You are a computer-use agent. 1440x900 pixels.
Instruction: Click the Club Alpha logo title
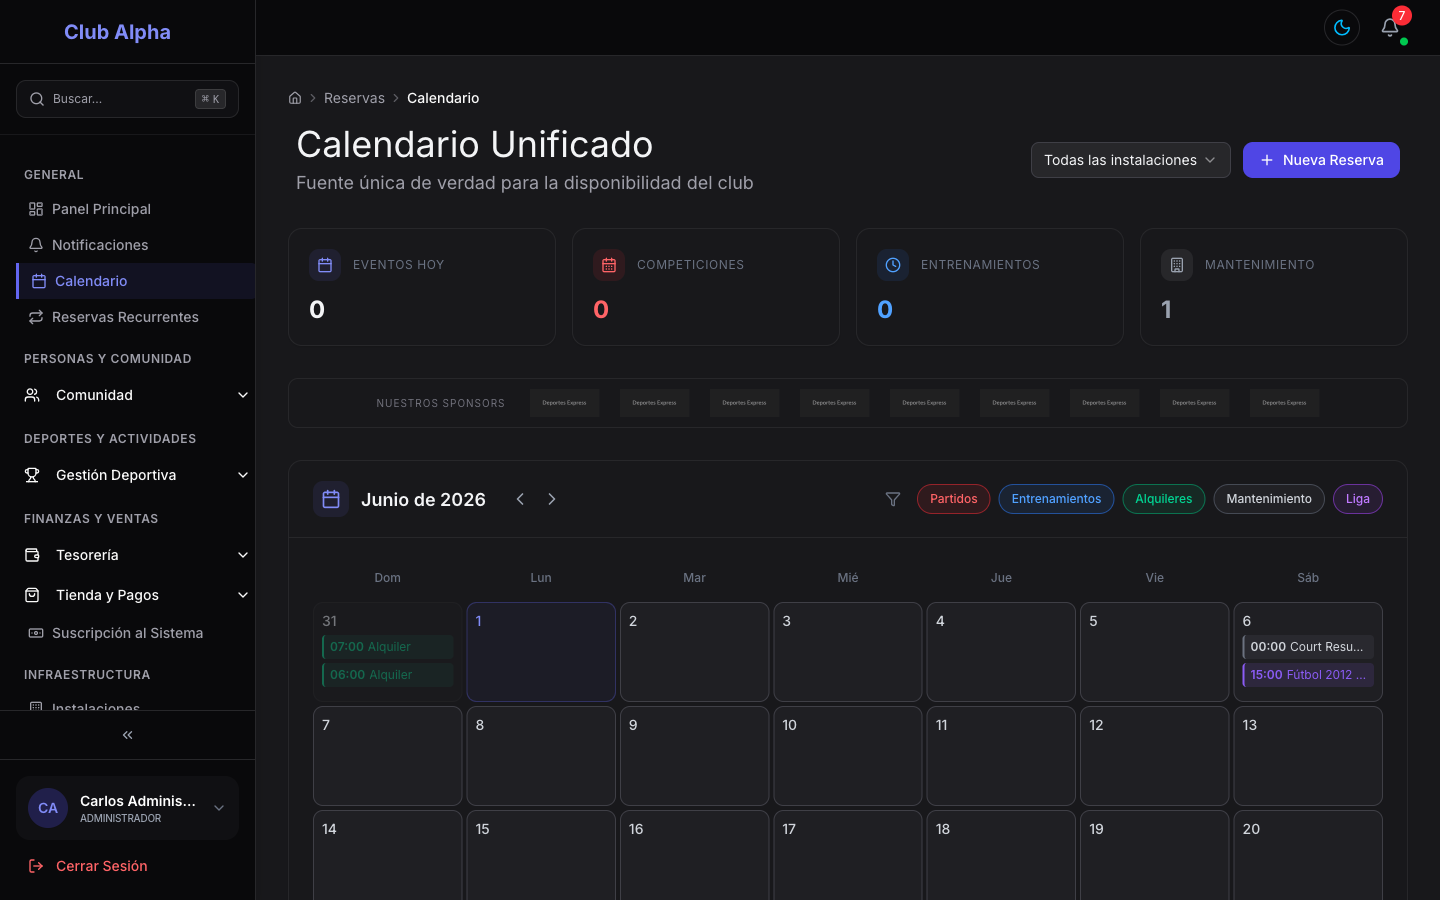click(117, 32)
